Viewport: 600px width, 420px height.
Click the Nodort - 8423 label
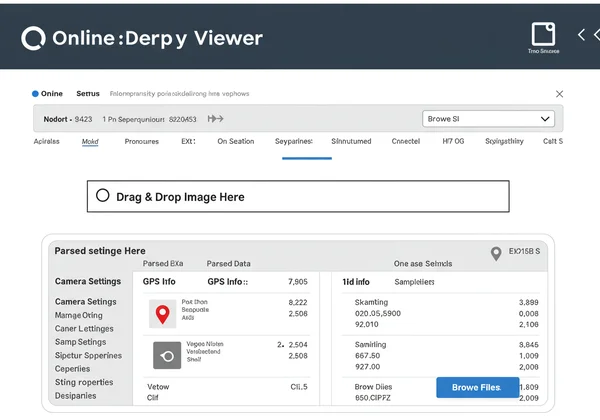(x=68, y=119)
